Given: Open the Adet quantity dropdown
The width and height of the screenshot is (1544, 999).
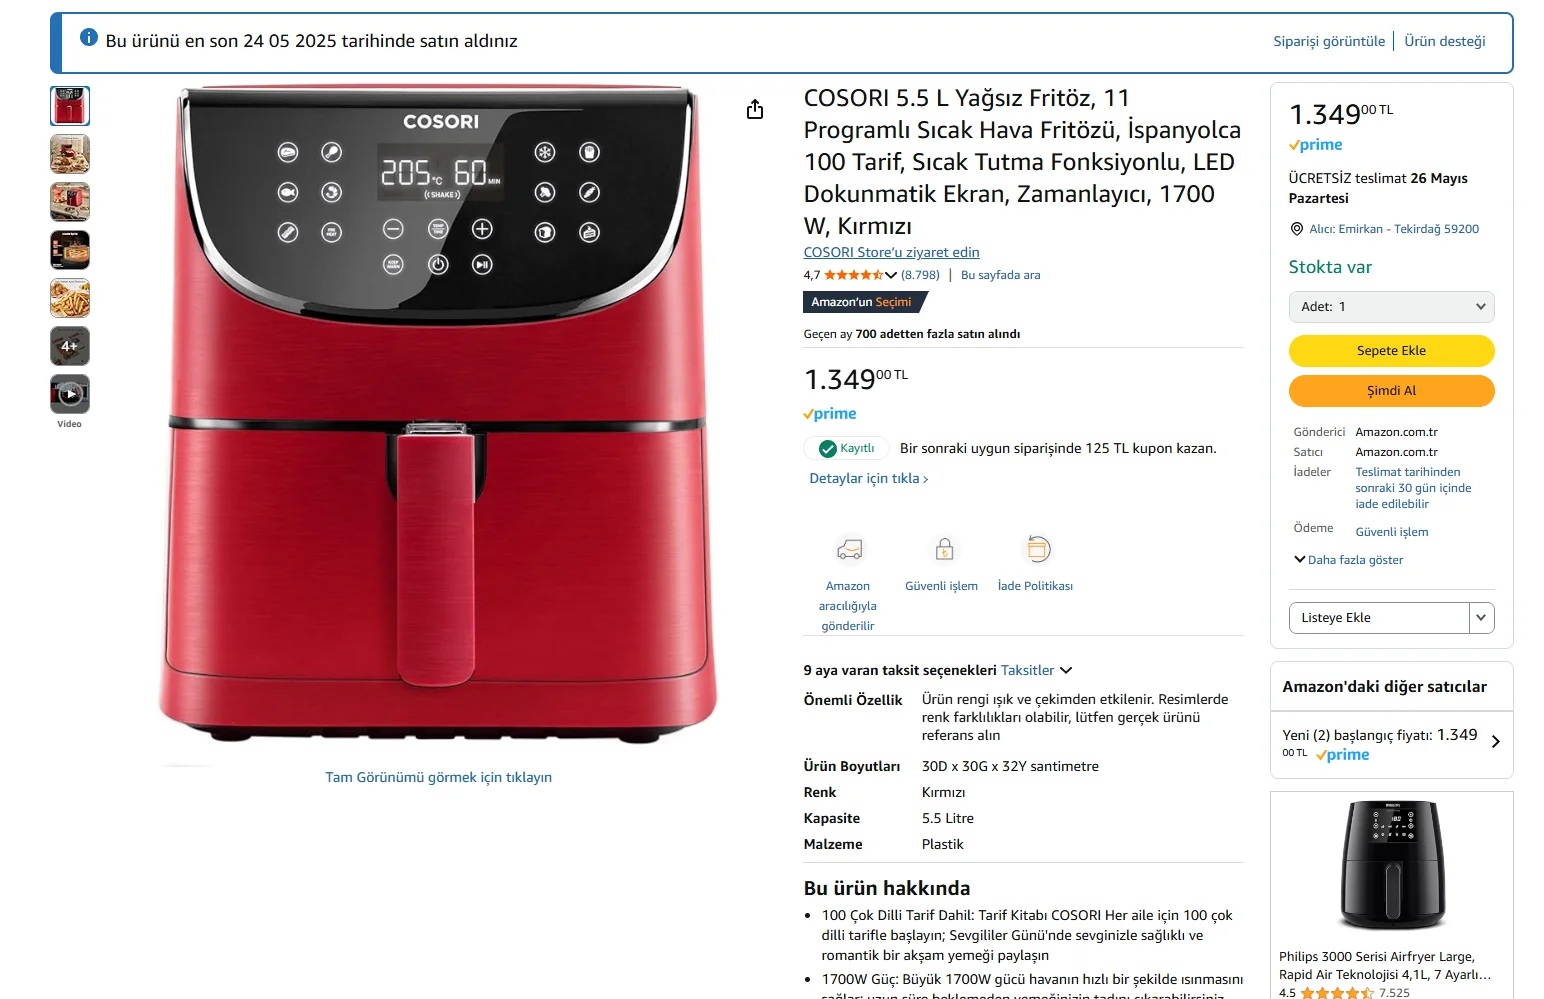Looking at the screenshot, I should tap(1391, 307).
